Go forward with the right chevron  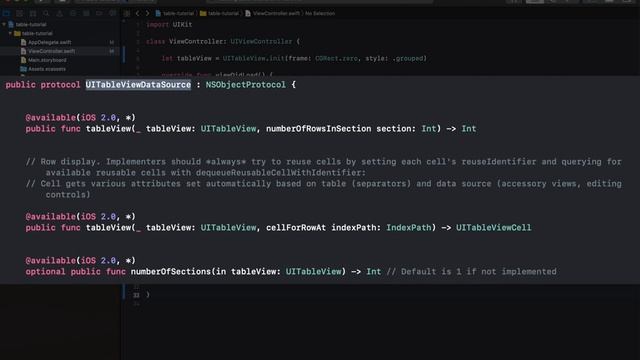(x=147, y=13)
